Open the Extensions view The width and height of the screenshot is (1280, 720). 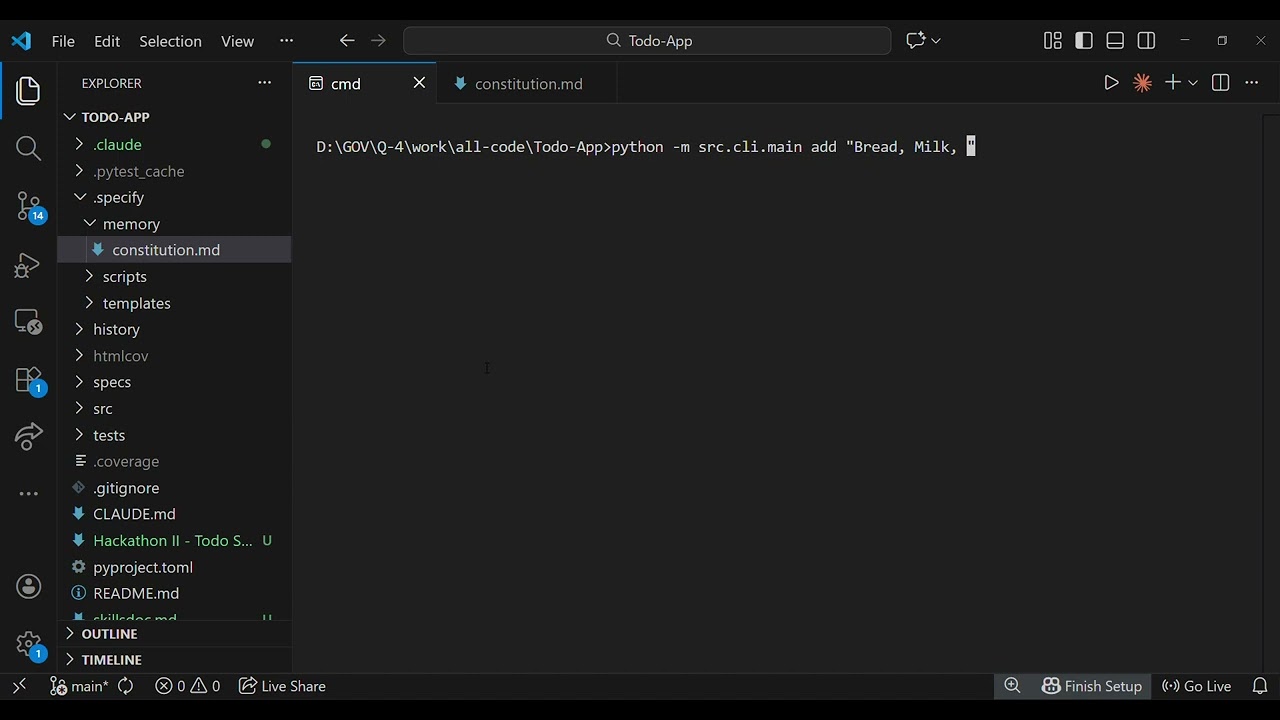(x=28, y=380)
